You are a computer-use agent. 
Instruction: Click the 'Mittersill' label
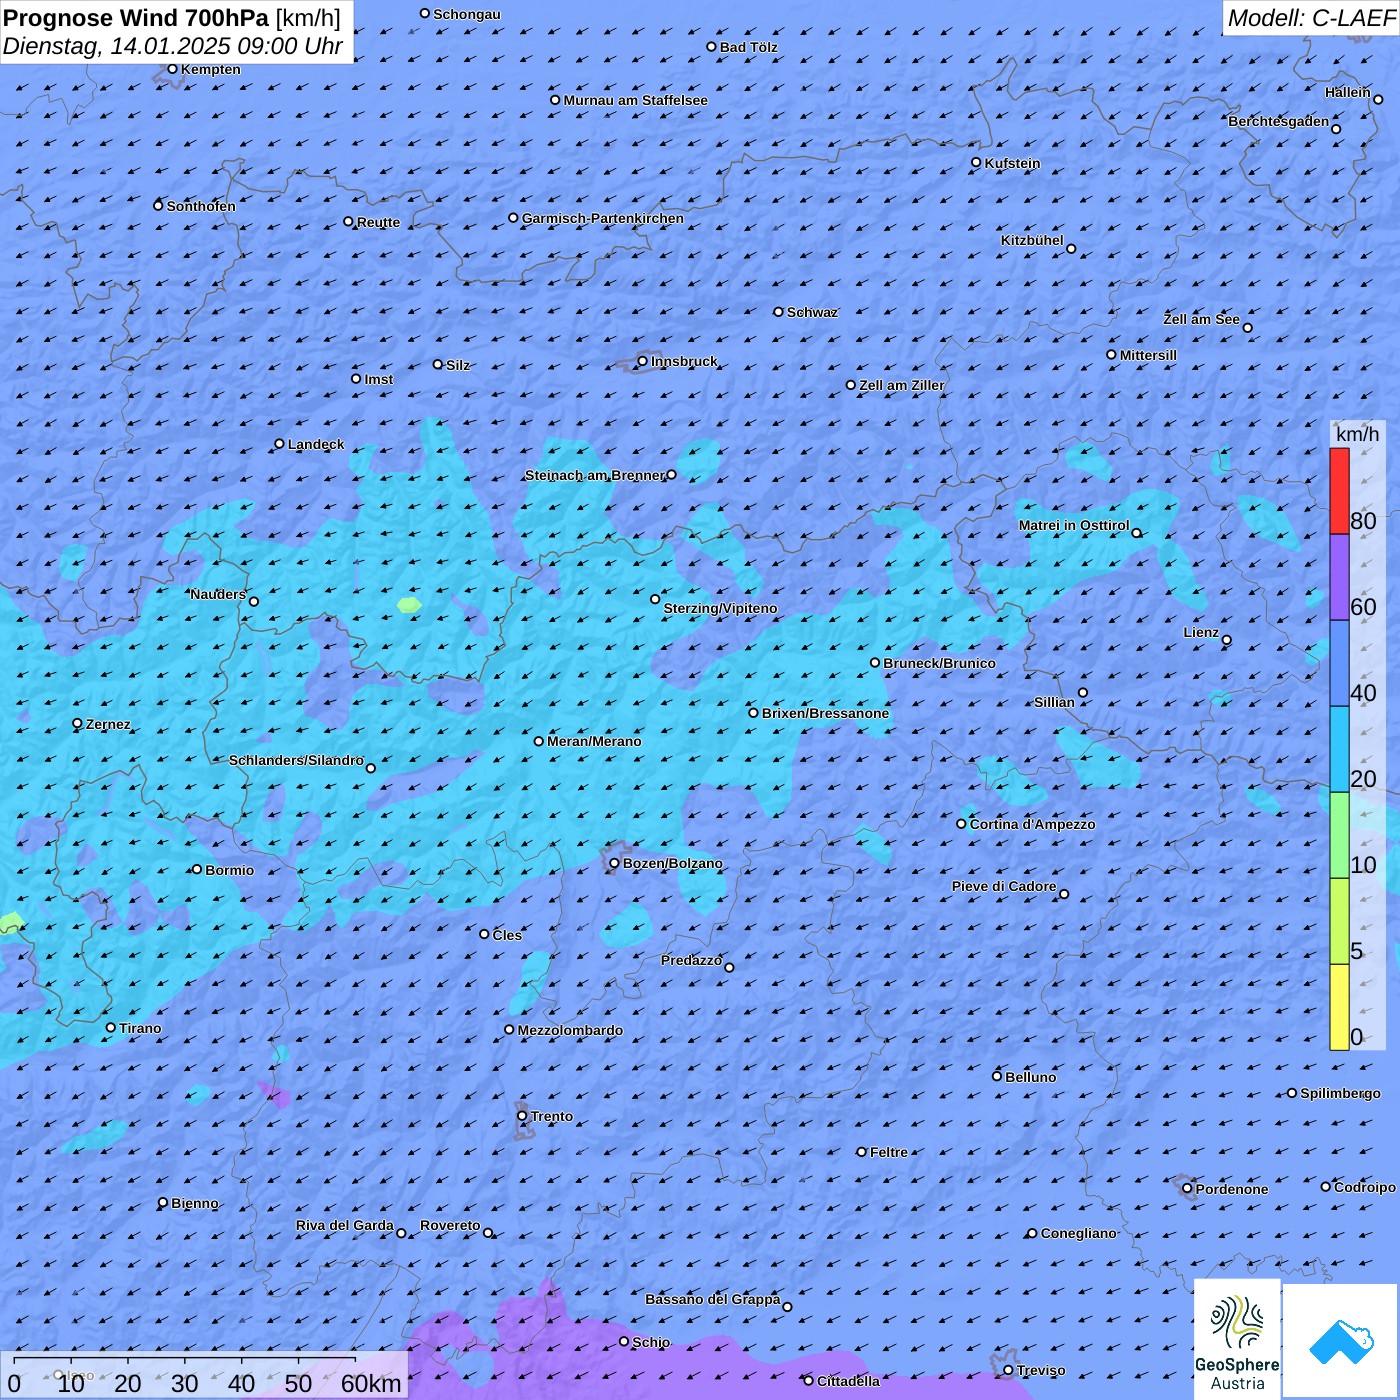pyautogui.click(x=1148, y=355)
